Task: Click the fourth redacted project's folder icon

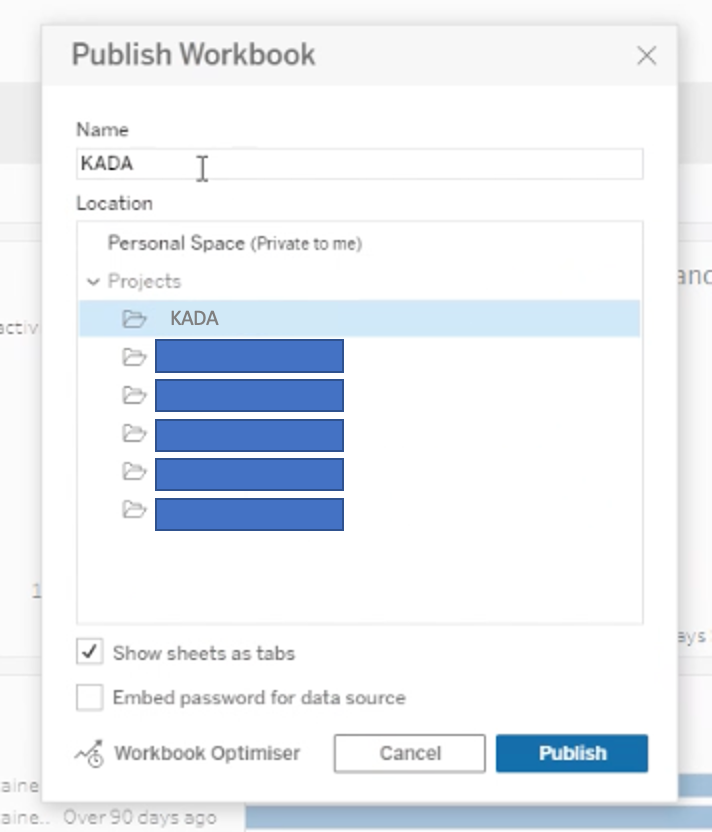Action: (134, 472)
